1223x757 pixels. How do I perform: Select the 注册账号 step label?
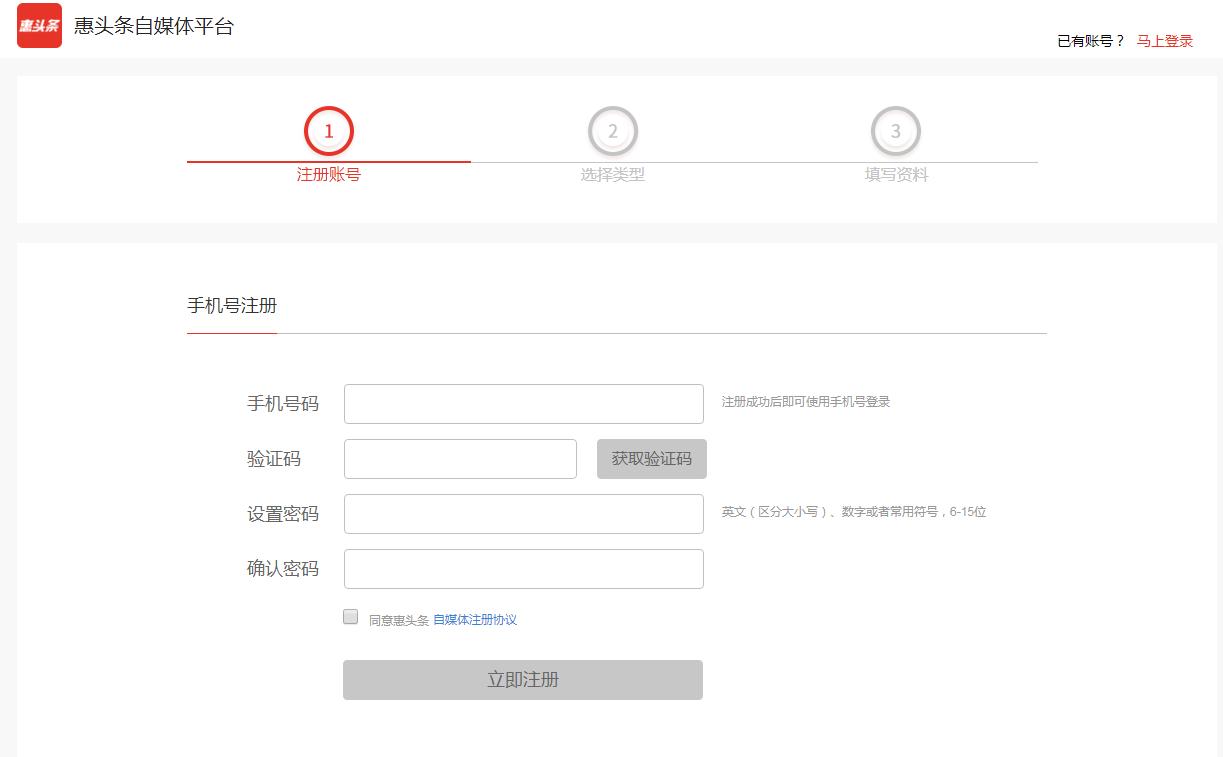[328, 172]
